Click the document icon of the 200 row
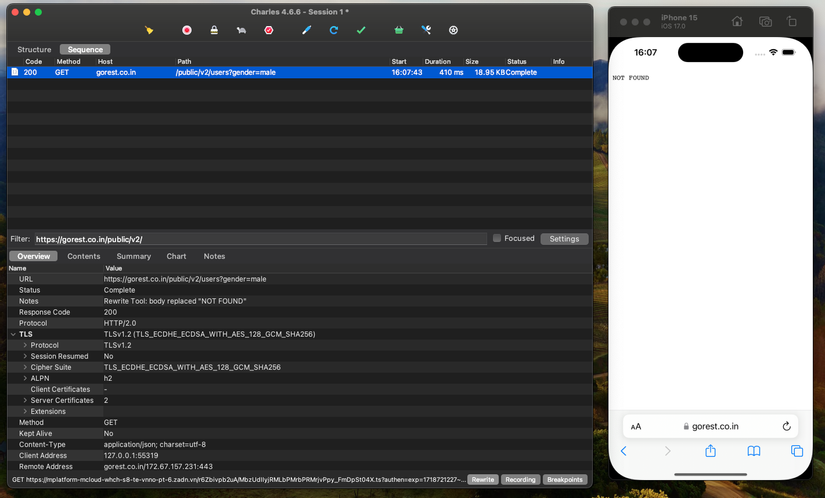 [15, 72]
